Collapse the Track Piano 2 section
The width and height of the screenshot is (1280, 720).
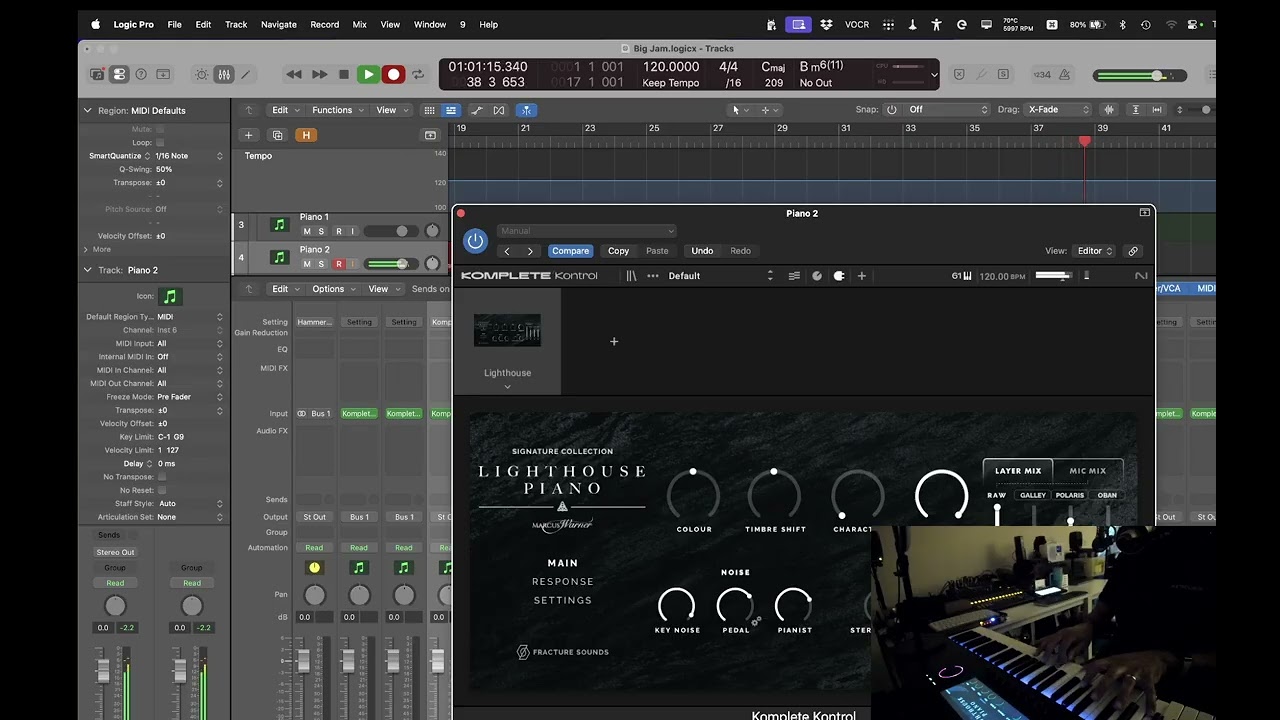pyautogui.click(x=87, y=270)
